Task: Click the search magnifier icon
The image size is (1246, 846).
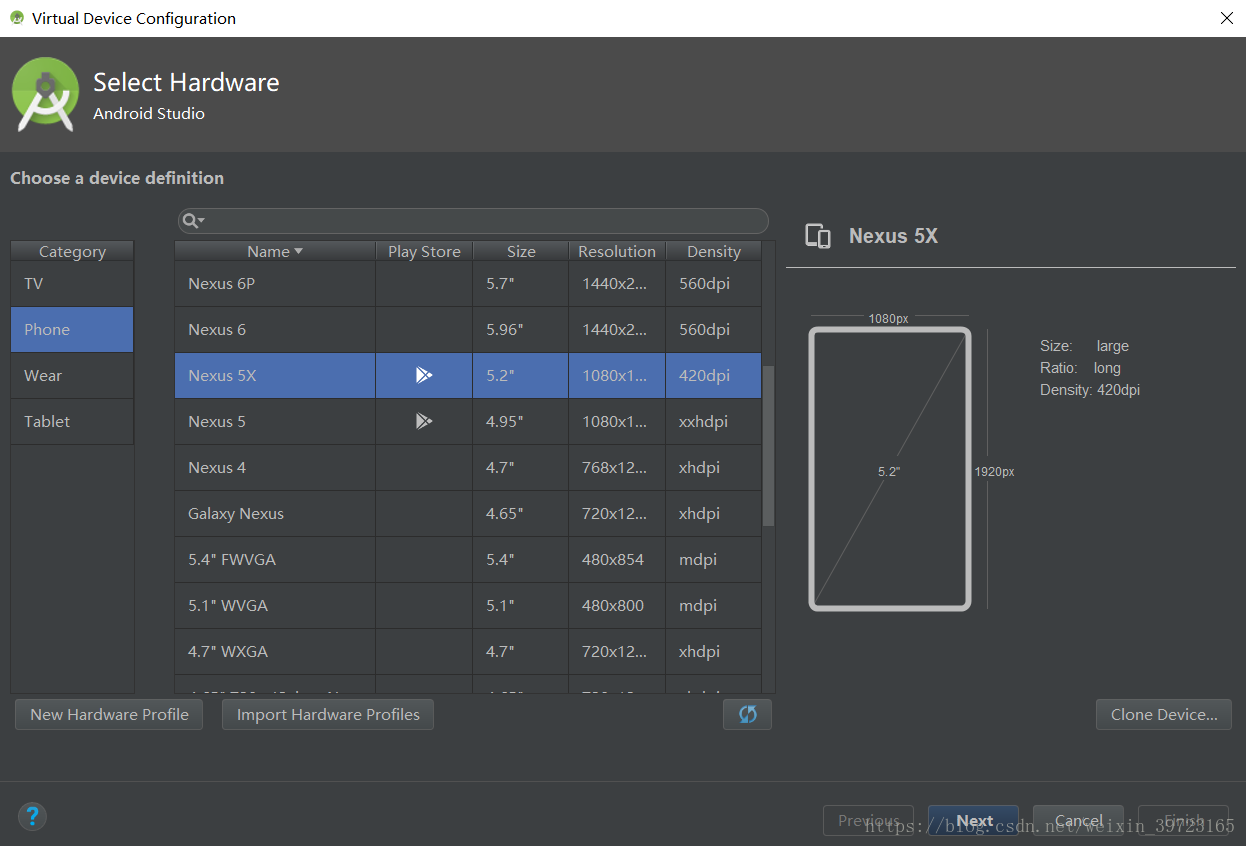Action: pos(189,220)
